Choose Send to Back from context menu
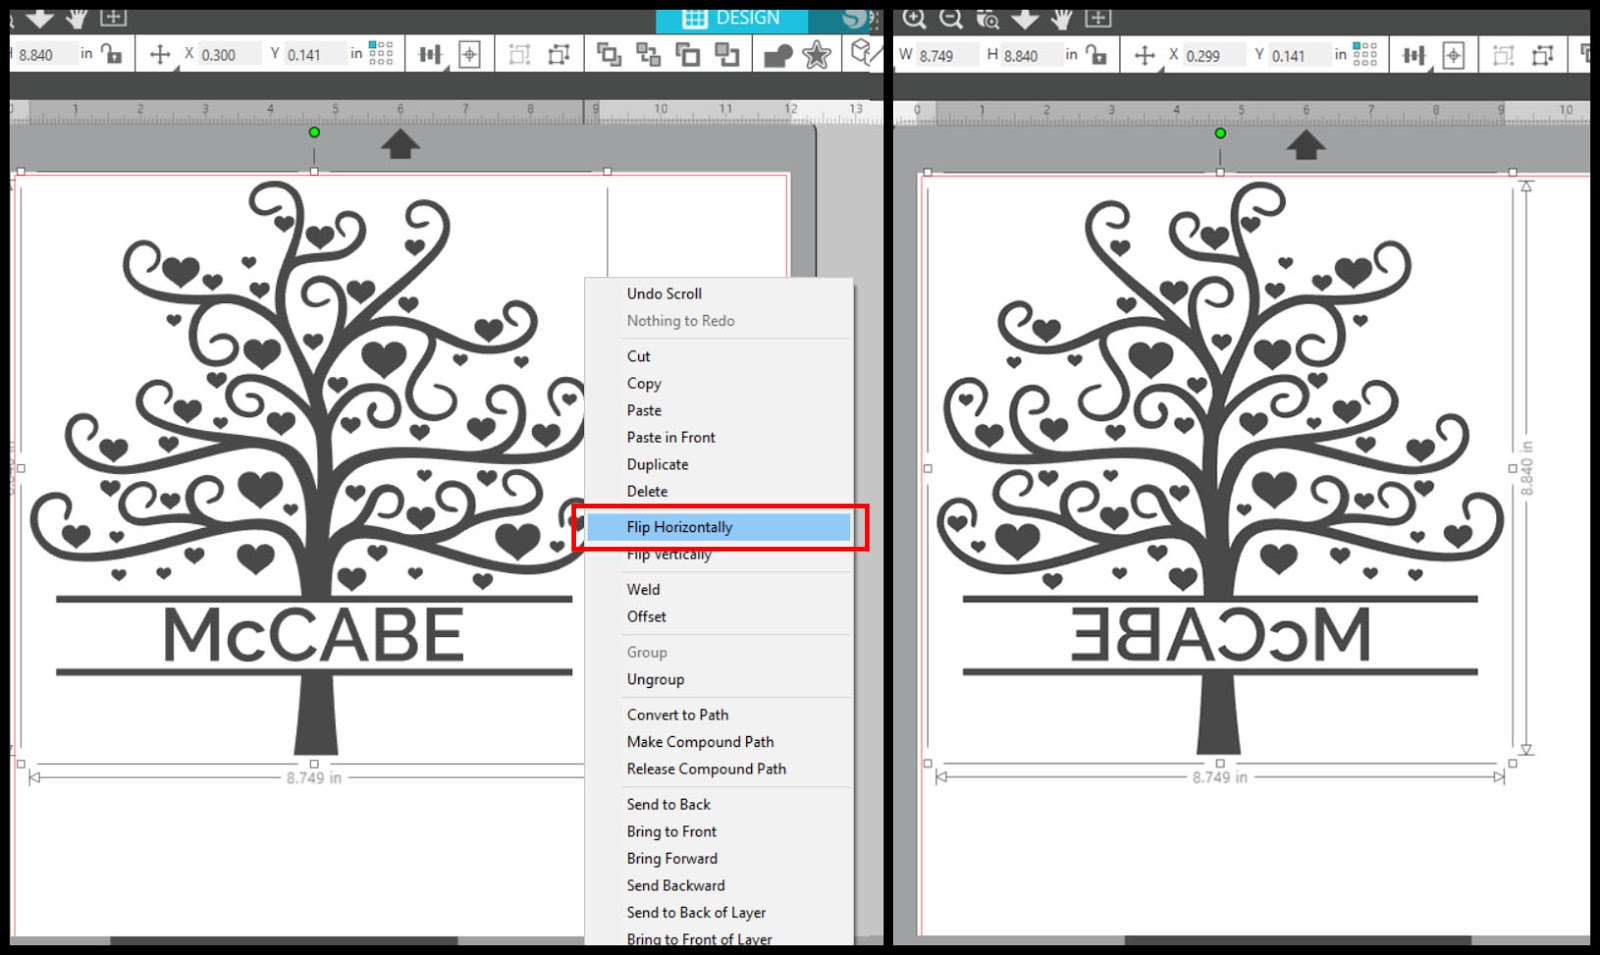The height and width of the screenshot is (955, 1600). [x=668, y=804]
